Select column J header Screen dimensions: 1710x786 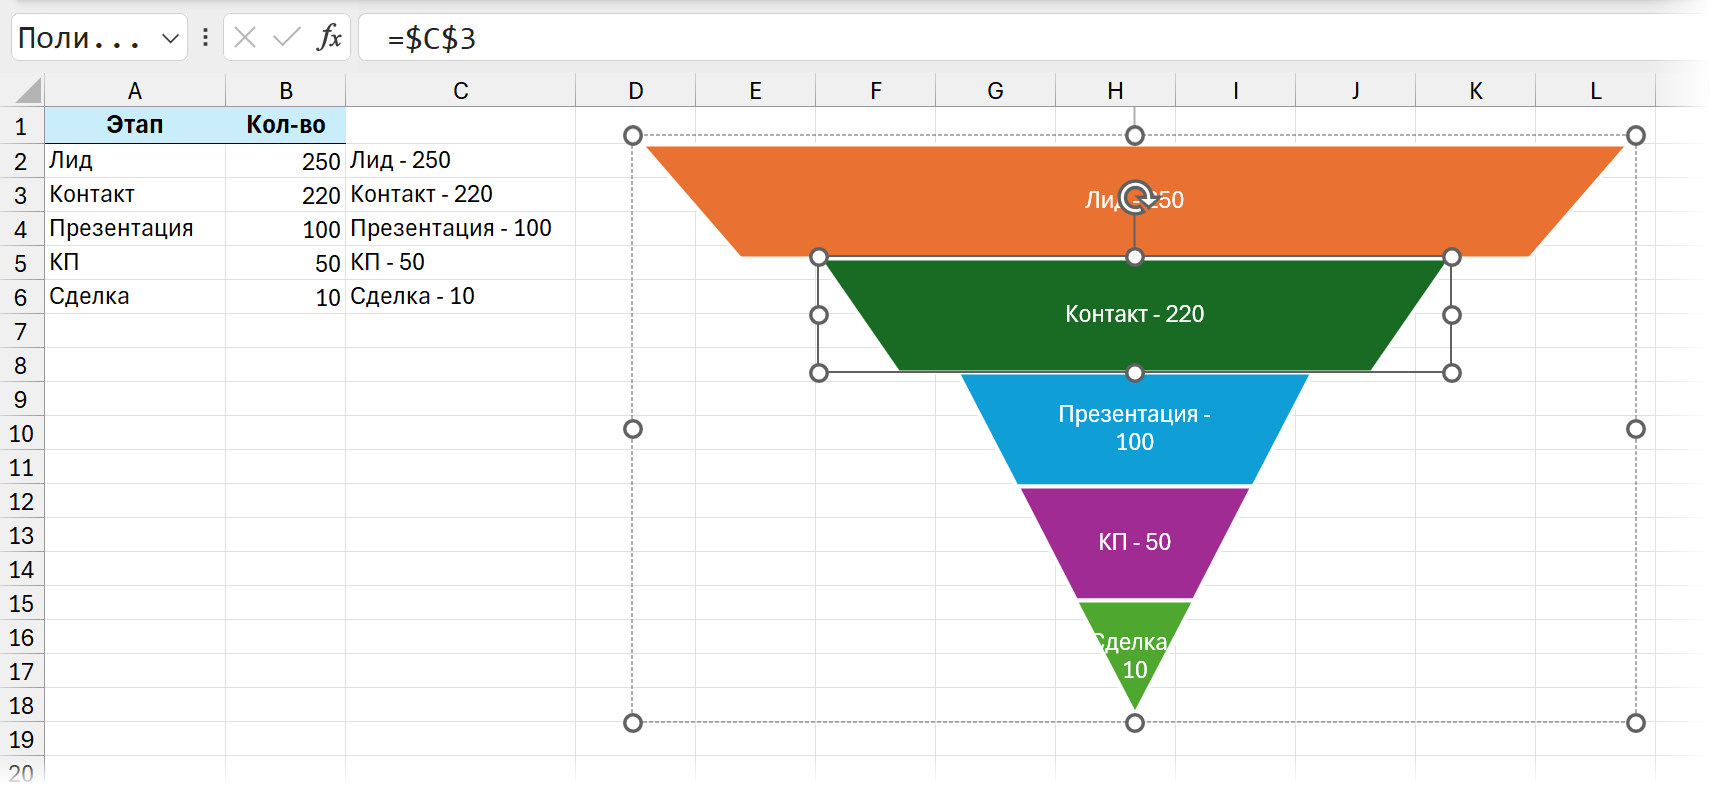point(1355,90)
